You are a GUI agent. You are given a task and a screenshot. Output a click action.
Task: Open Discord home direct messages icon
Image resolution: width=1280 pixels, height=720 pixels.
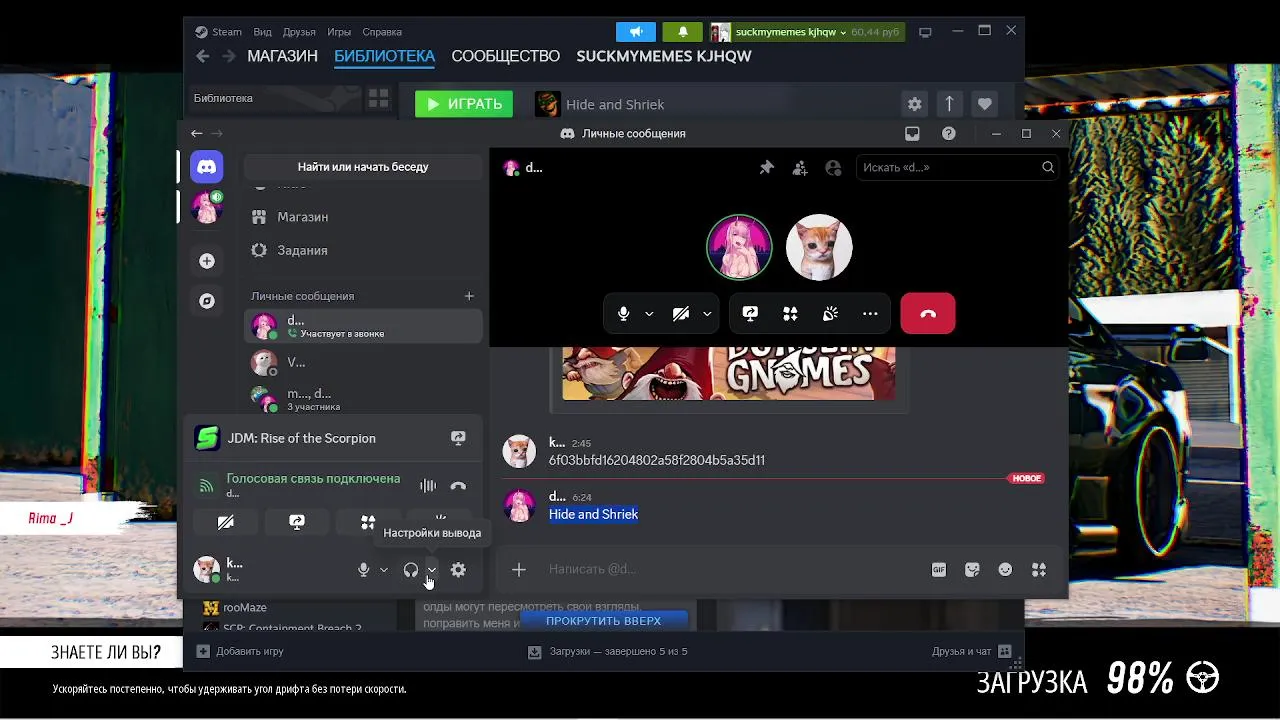207,167
